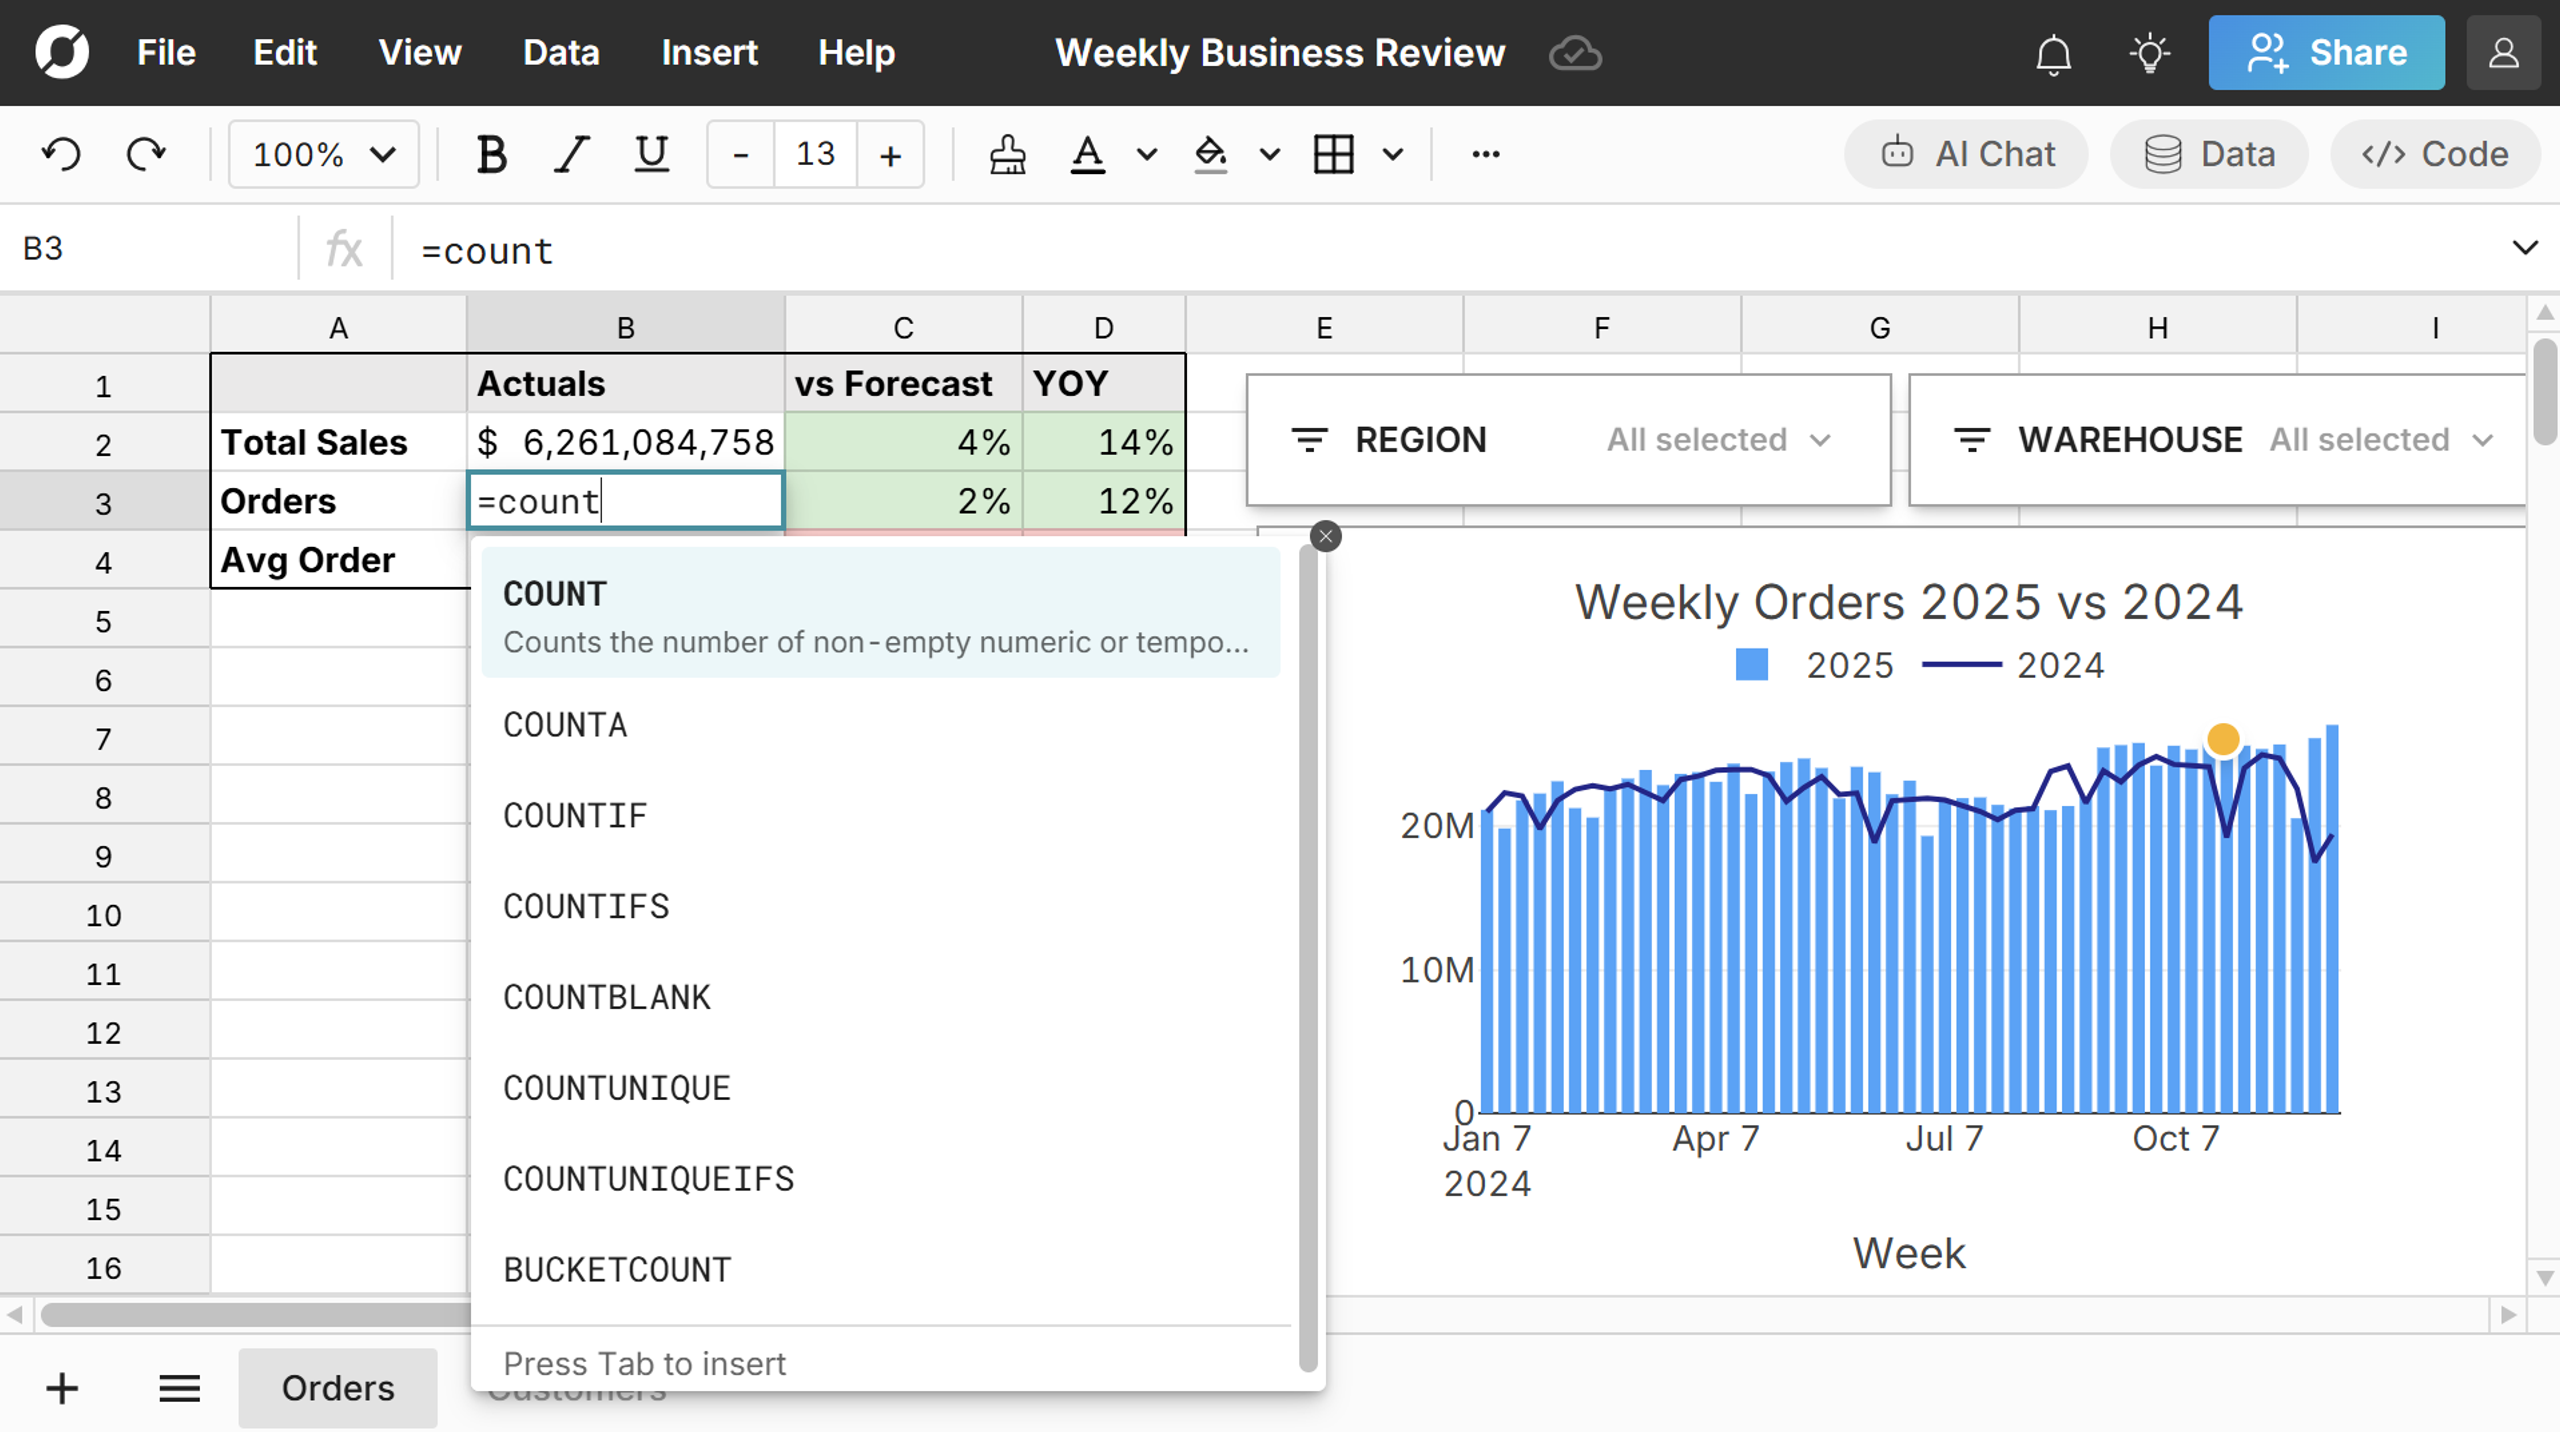Expand the formula bar chevron
This screenshot has height=1432, width=2560.
point(2524,248)
